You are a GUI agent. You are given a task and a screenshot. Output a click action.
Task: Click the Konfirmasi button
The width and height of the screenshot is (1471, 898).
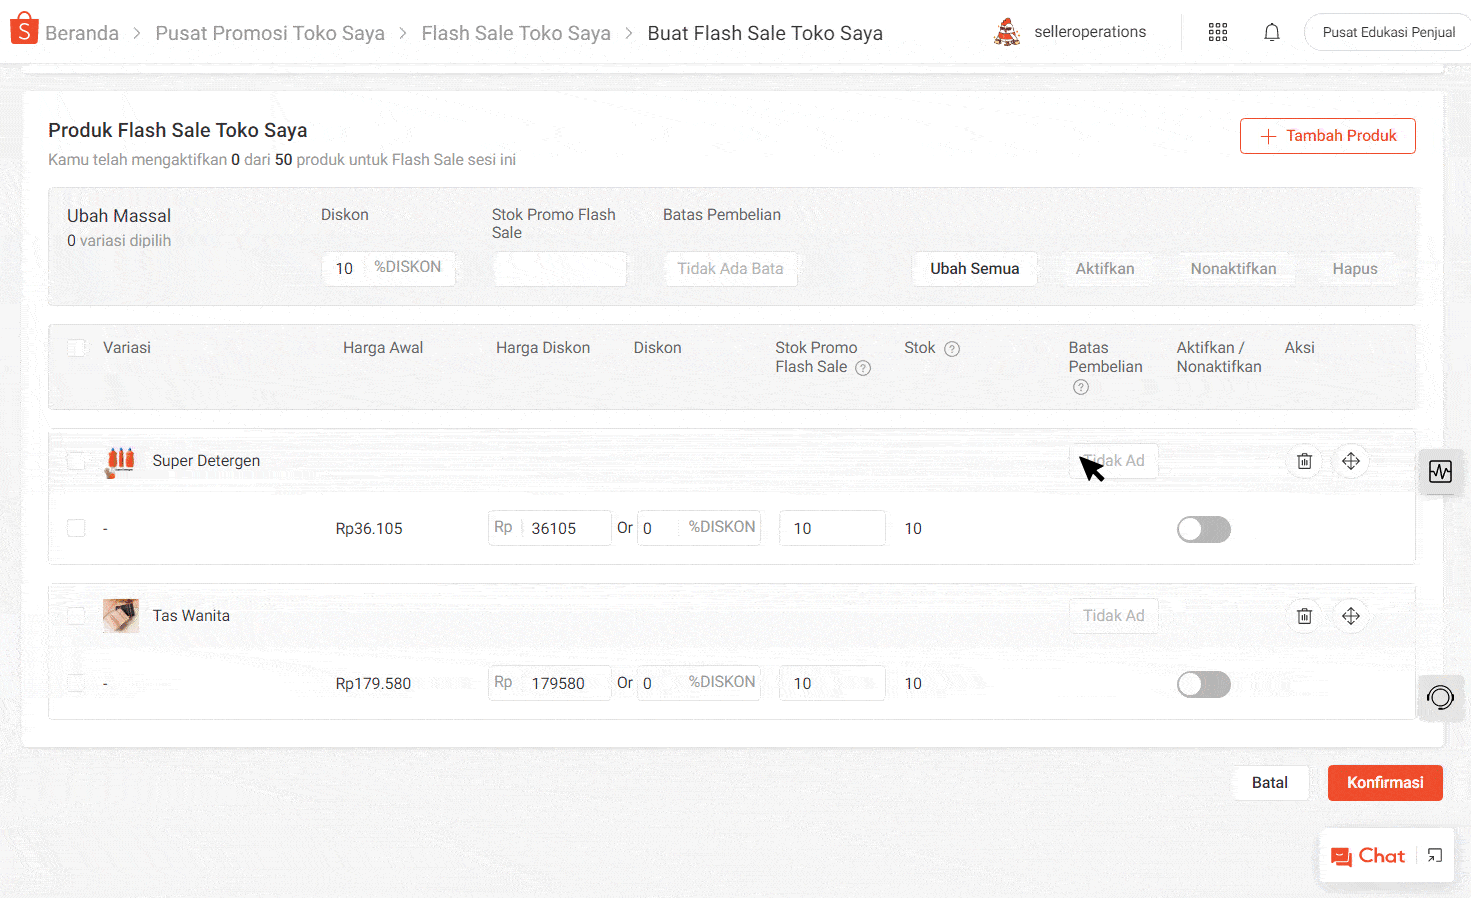tap(1384, 783)
